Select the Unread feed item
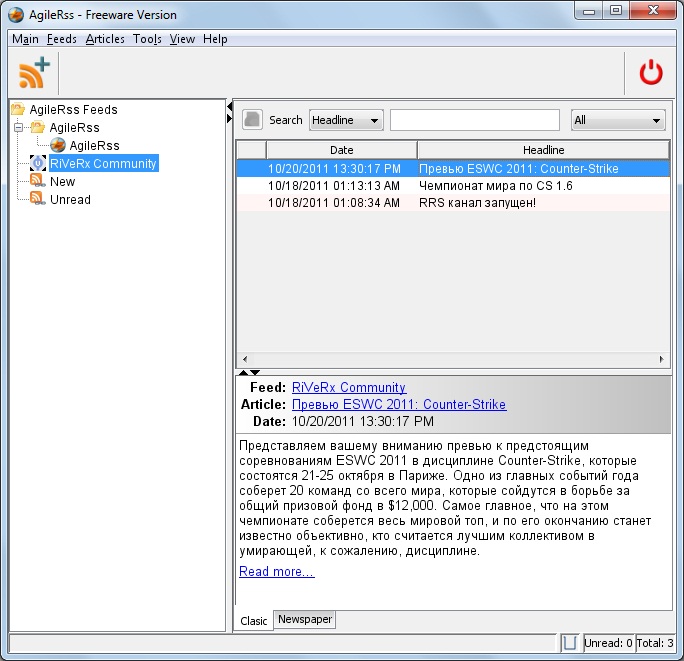 pos(70,199)
